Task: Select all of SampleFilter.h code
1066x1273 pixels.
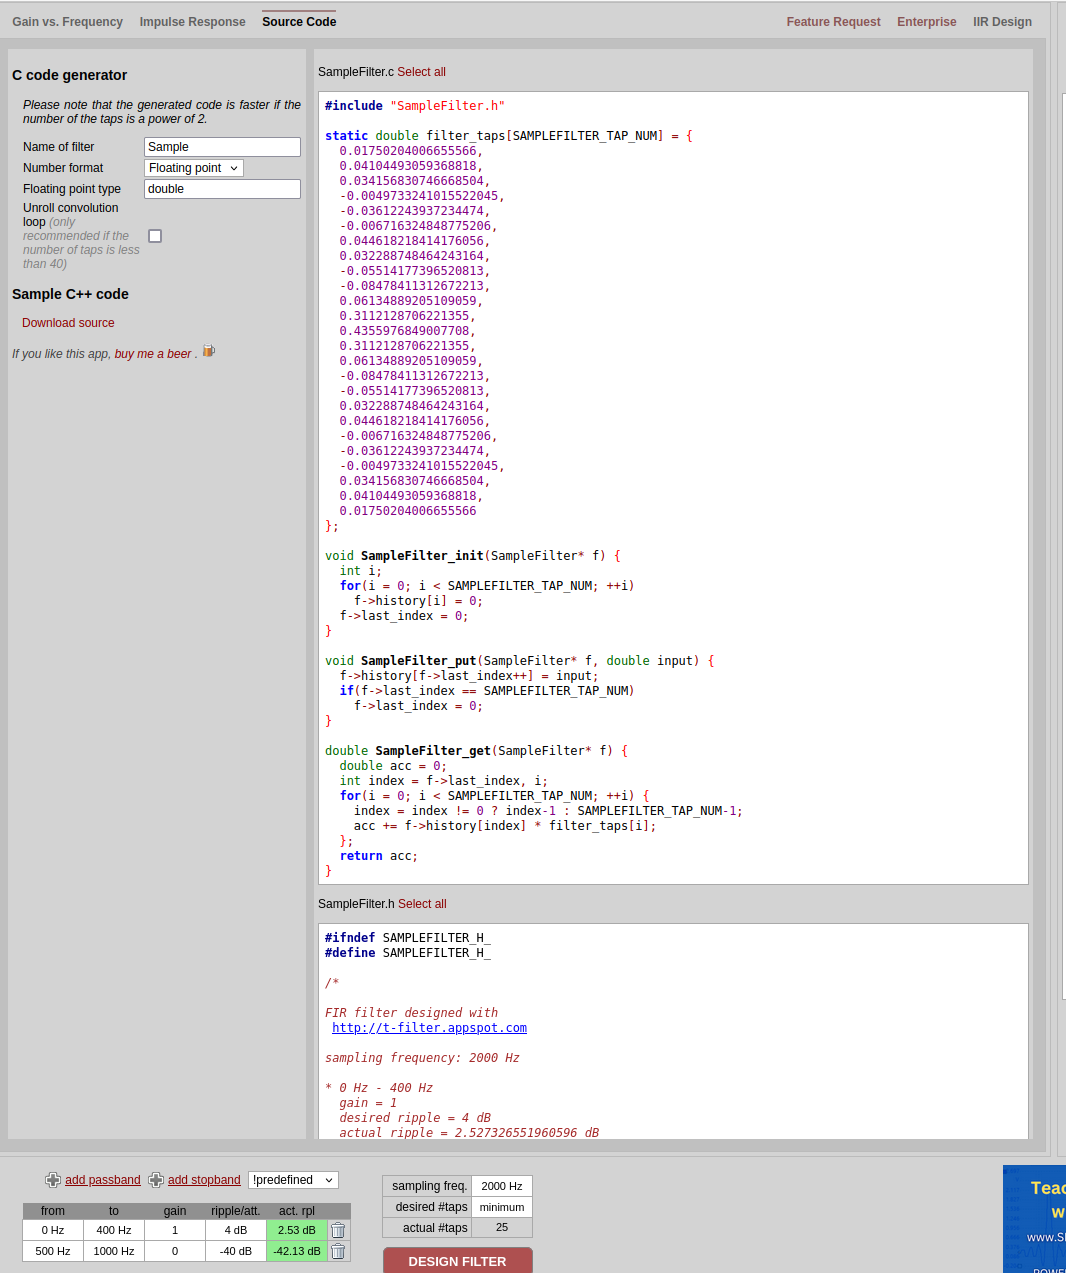Action: click(x=422, y=904)
